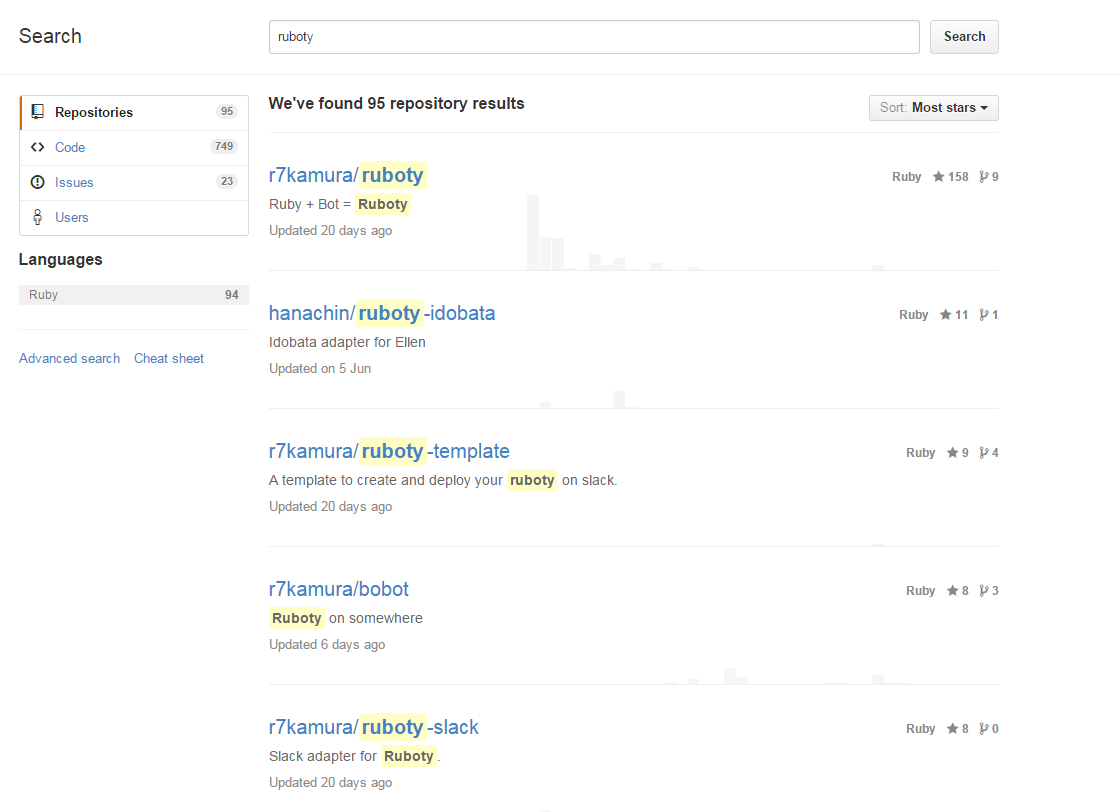Viewport: 1120px width, 812px height.
Task: Switch to the Code results filter
Action: pos(70,147)
